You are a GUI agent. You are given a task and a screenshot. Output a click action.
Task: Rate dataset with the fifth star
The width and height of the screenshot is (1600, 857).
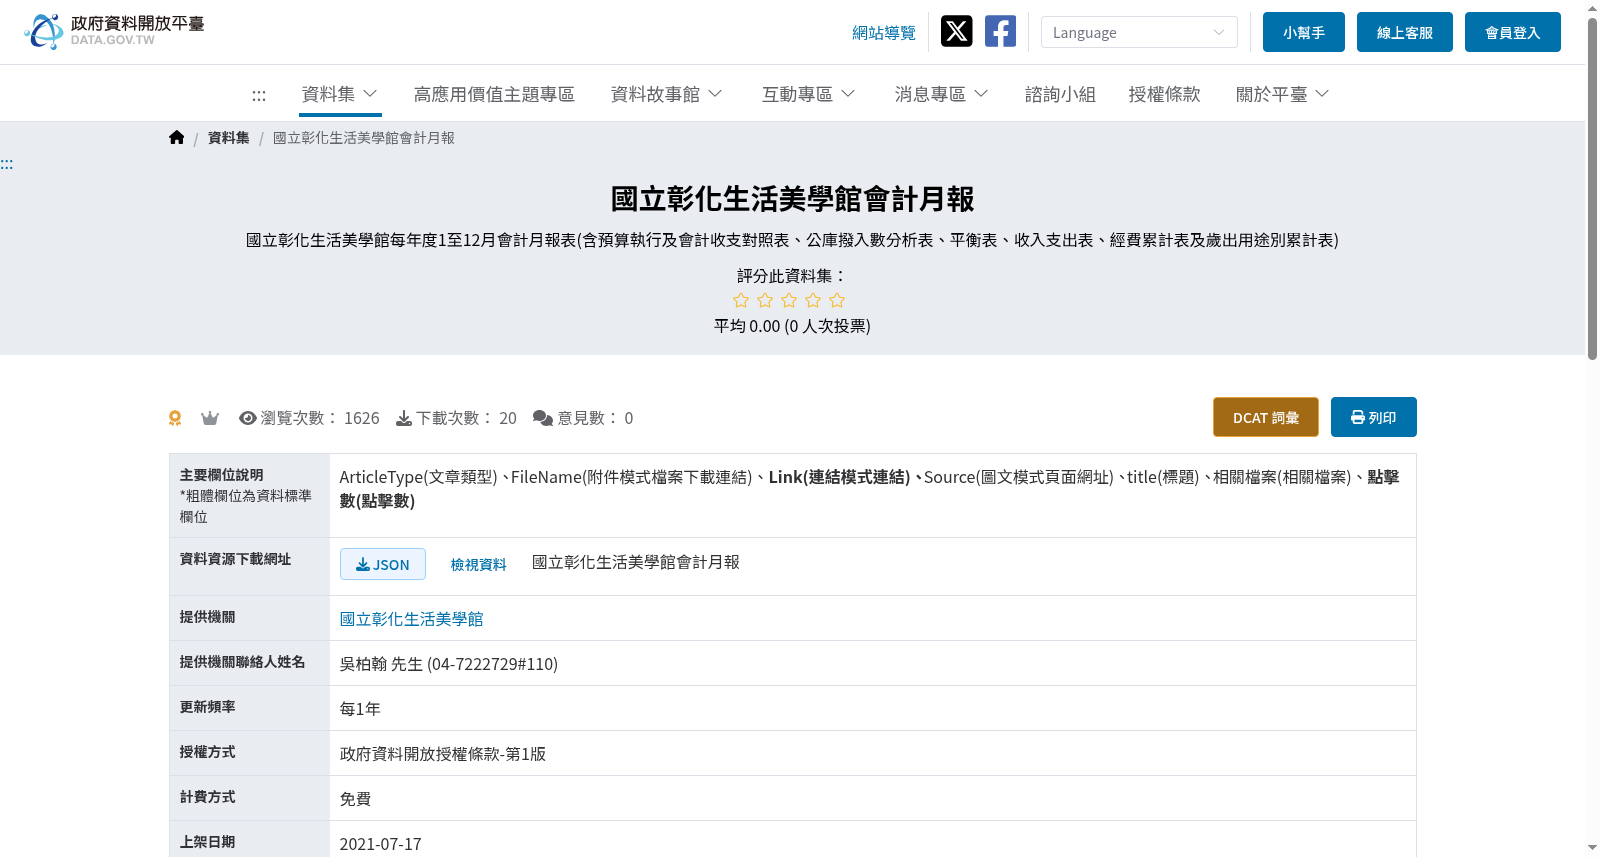[x=837, y=300]
